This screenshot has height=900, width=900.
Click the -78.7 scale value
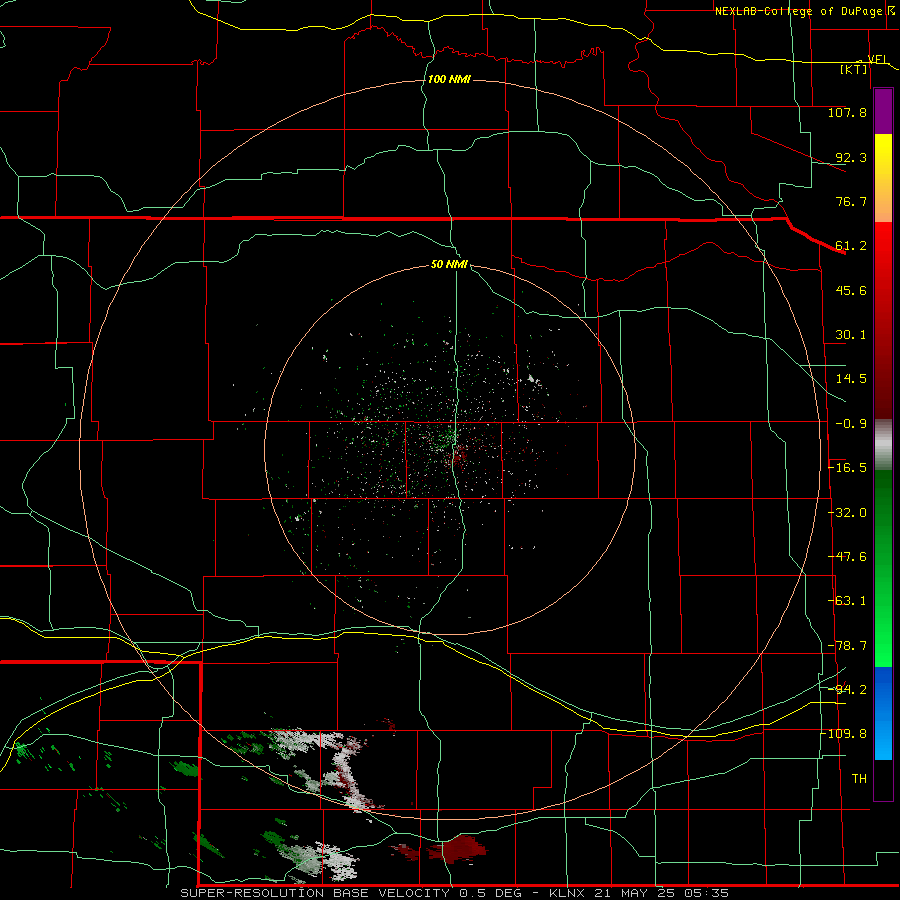[x=847, y=646]
